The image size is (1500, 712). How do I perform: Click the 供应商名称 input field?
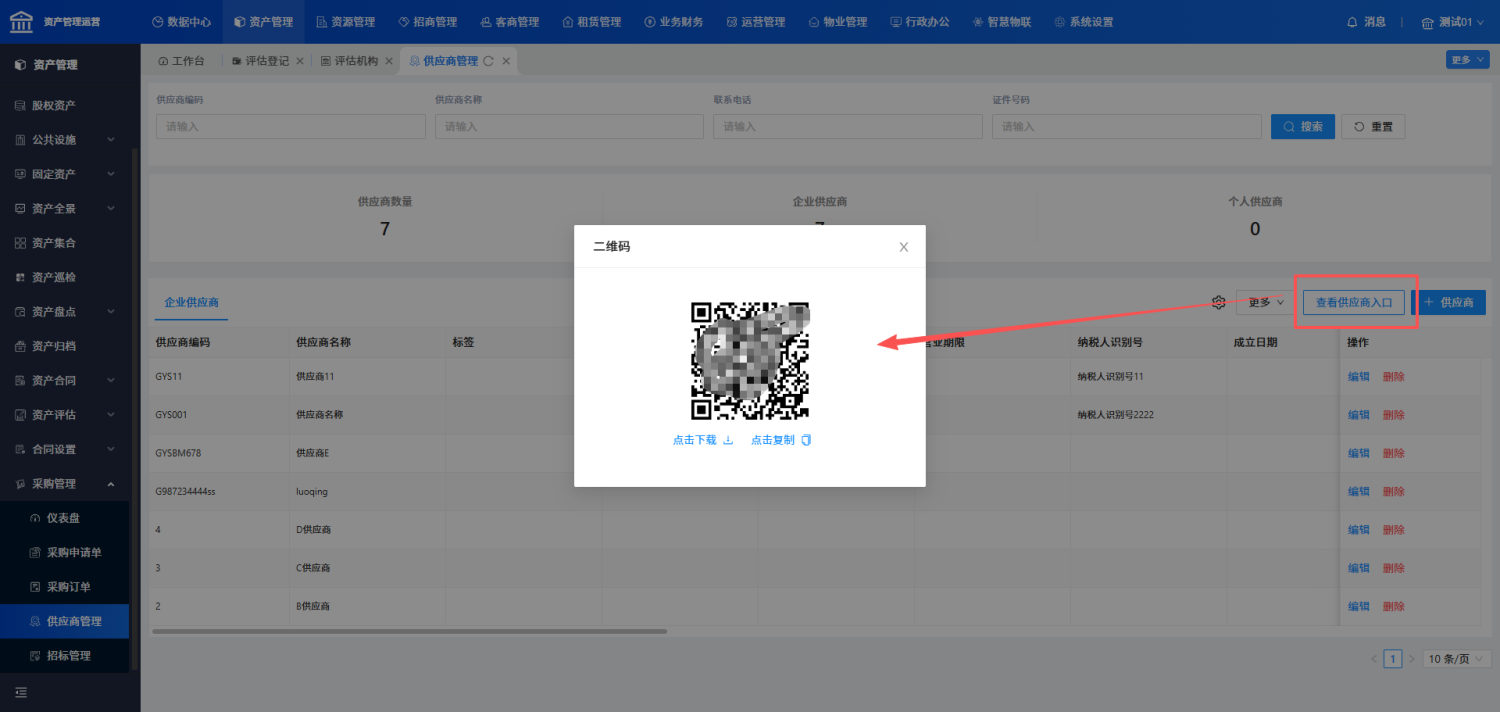pyautogui.click(x=569, y=126)
